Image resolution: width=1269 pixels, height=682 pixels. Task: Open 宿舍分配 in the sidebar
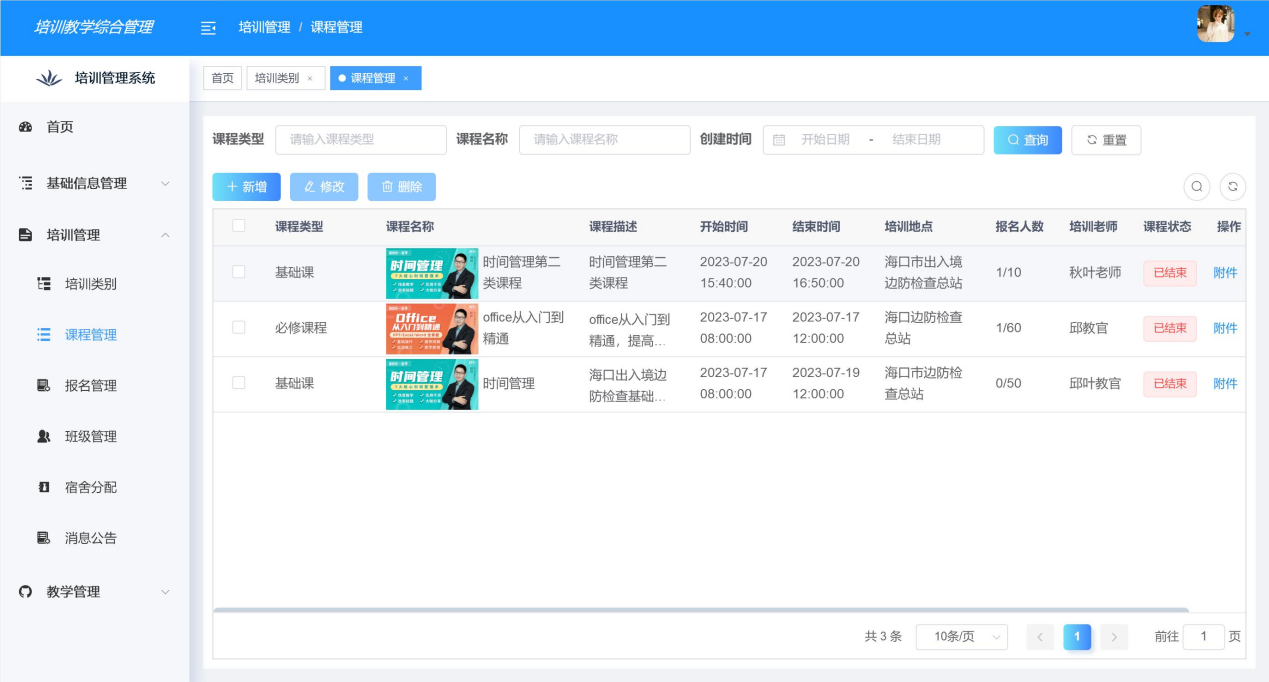pyautogui.click(x=90, y=487)
